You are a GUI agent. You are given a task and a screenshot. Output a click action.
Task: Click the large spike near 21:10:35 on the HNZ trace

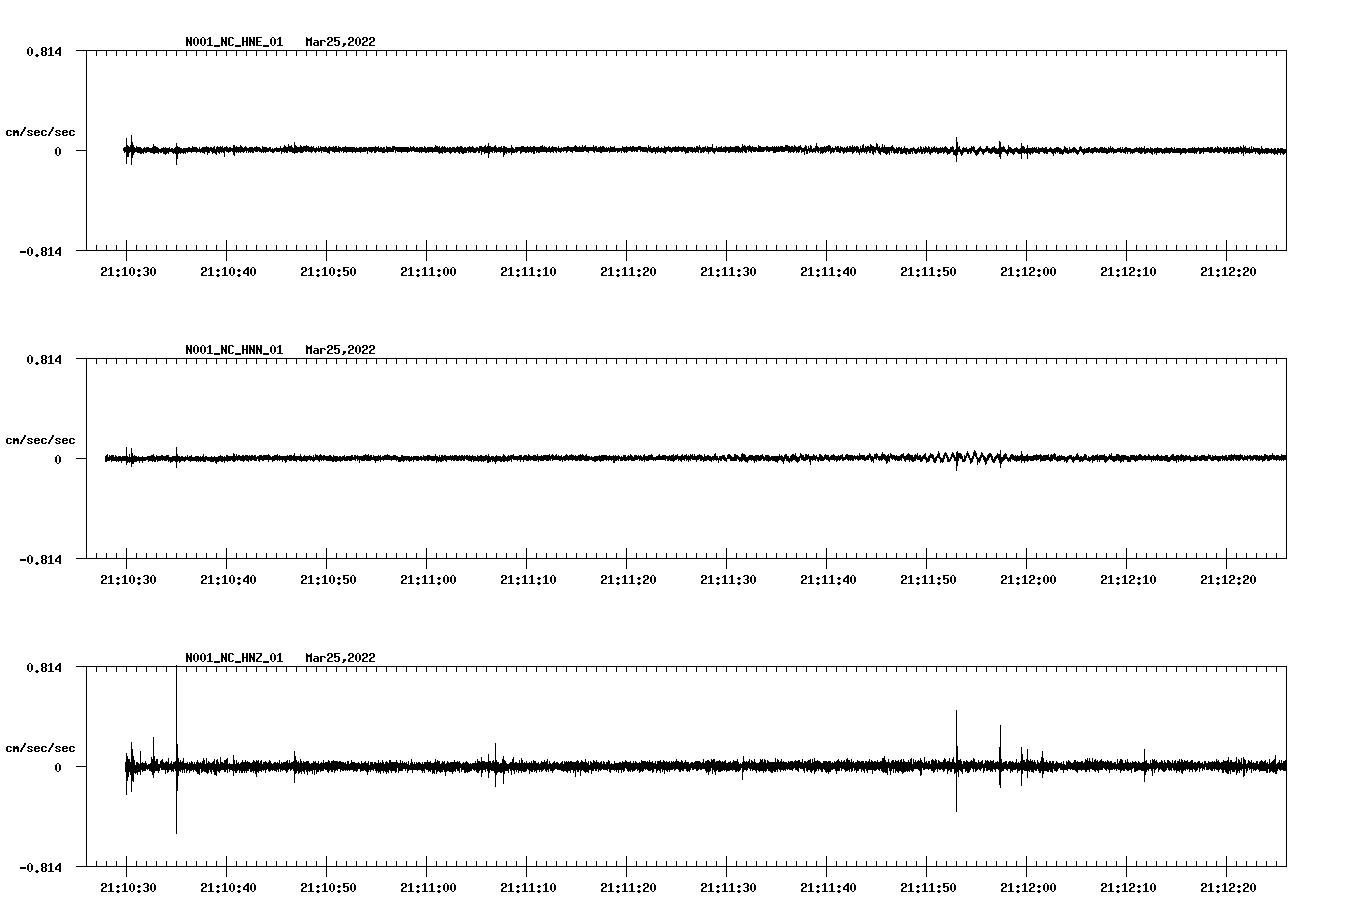coord(176,750)
